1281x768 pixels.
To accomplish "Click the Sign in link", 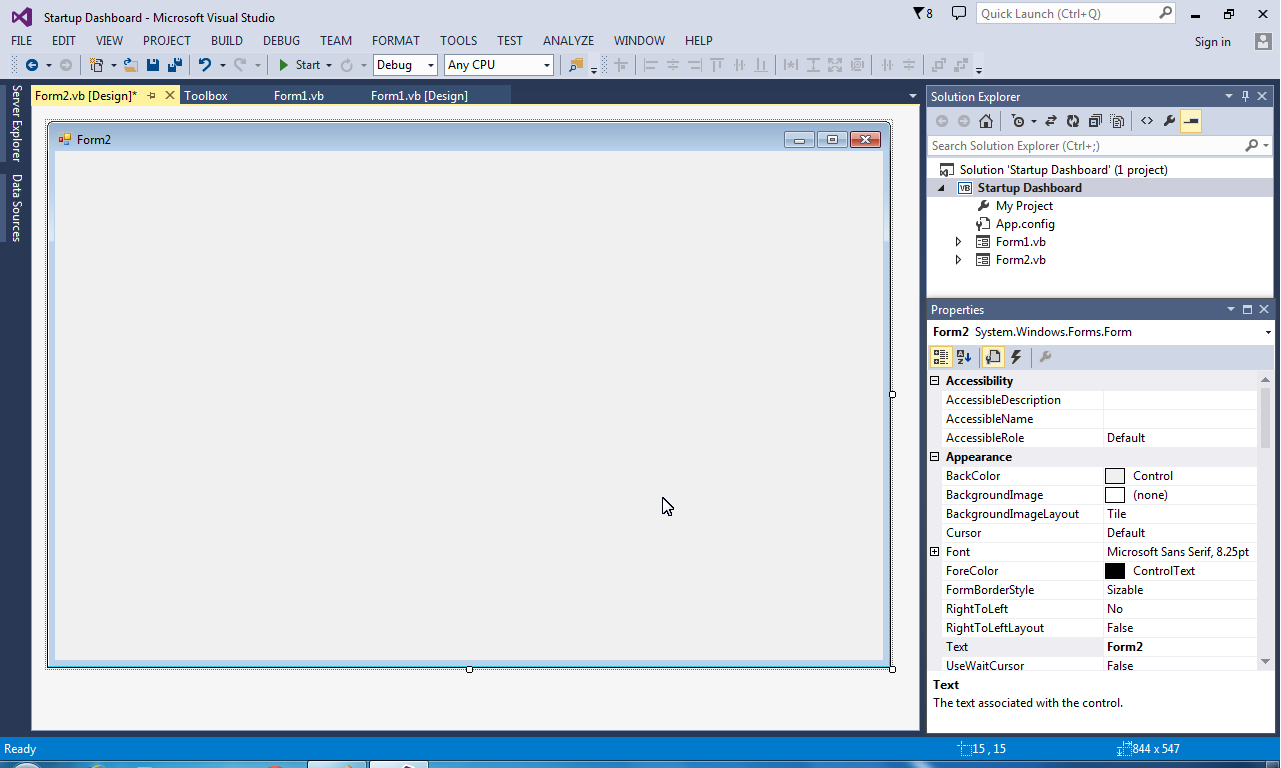I will point(1213,42).
